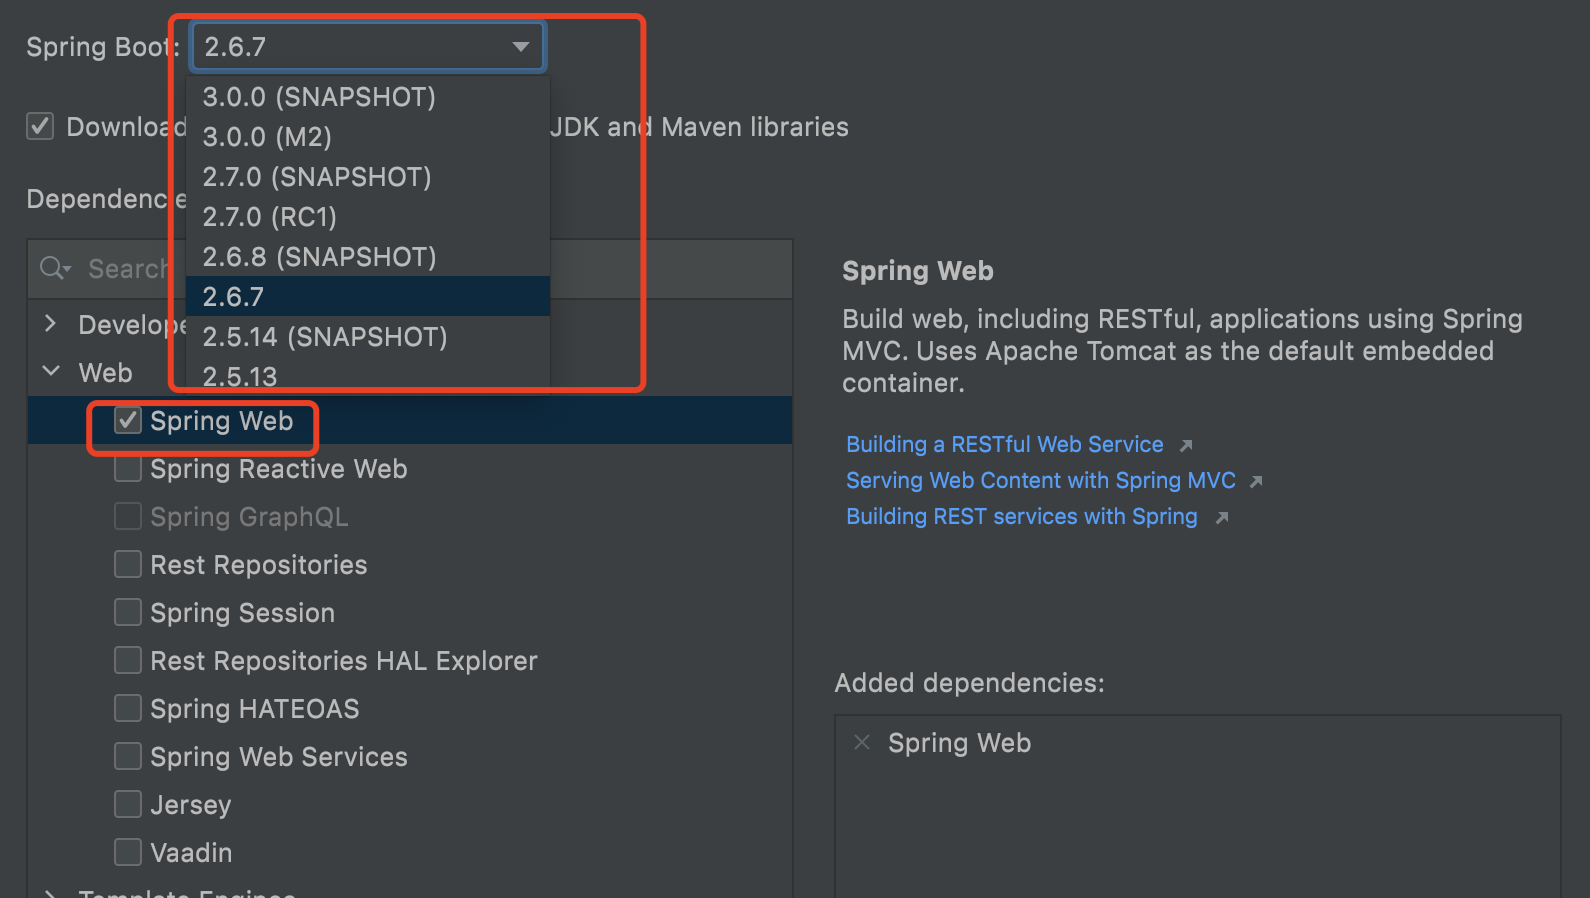This screenshot has height=898, width=1590.
Task: Open the Spring Boot version dropdown arrow
Action: point(520,47)
